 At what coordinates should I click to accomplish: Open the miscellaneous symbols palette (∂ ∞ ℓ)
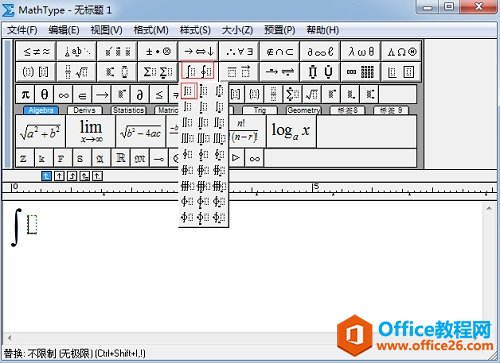320,51
